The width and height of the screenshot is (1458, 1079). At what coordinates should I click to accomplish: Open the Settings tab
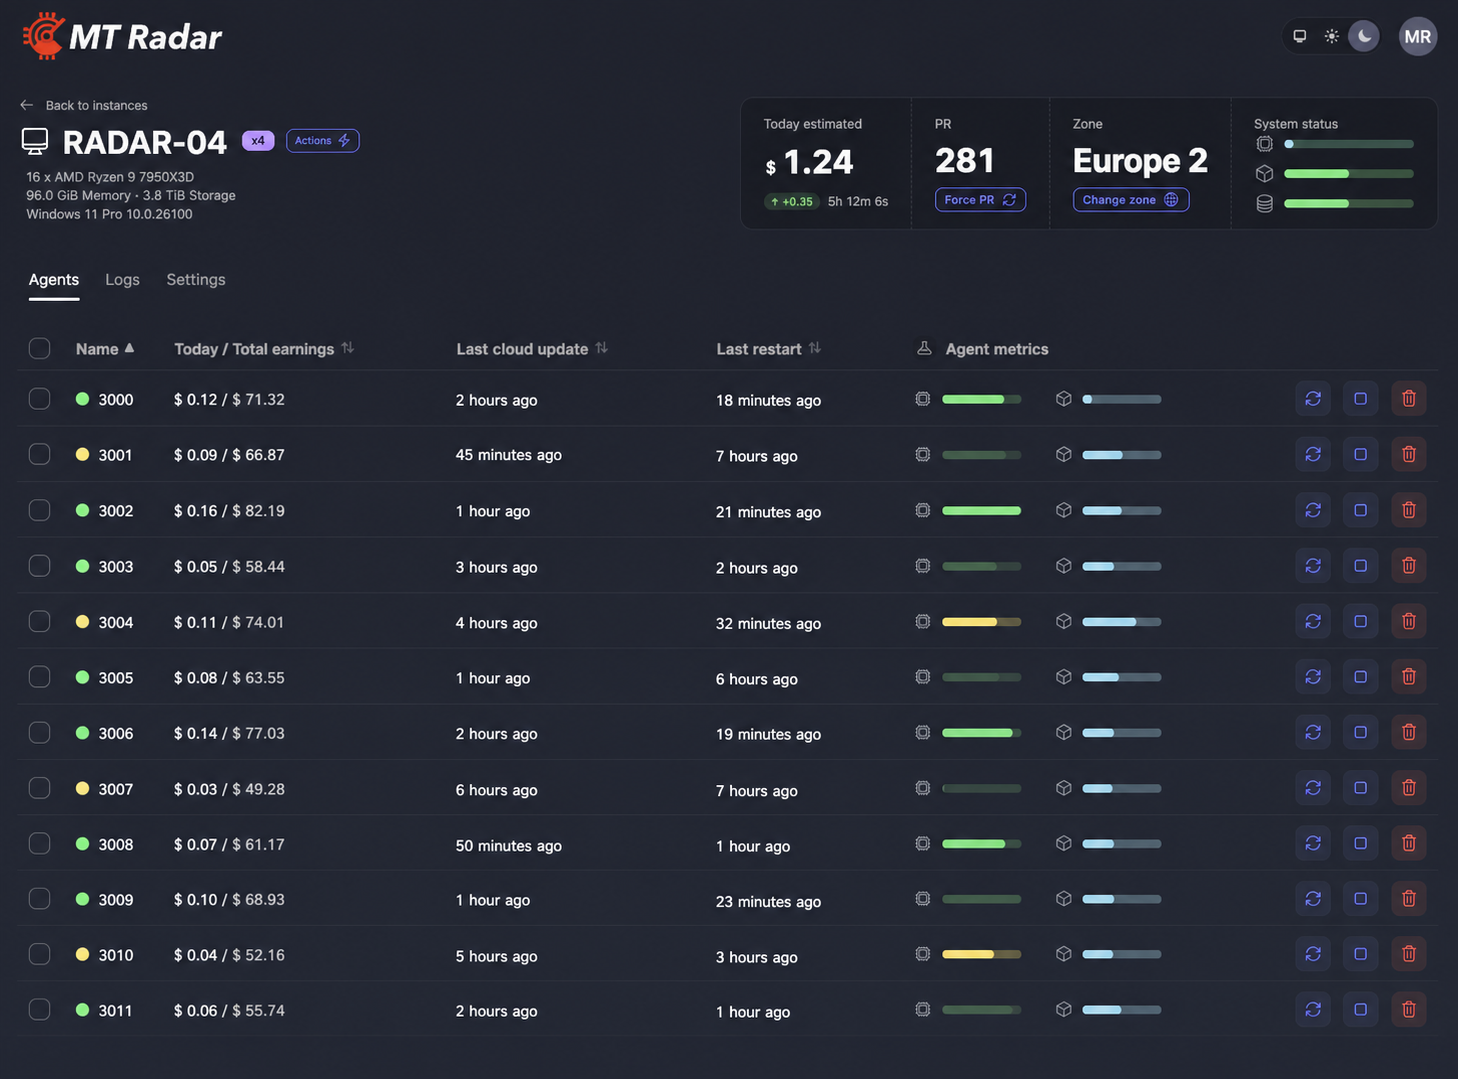[x=196, y=280]
